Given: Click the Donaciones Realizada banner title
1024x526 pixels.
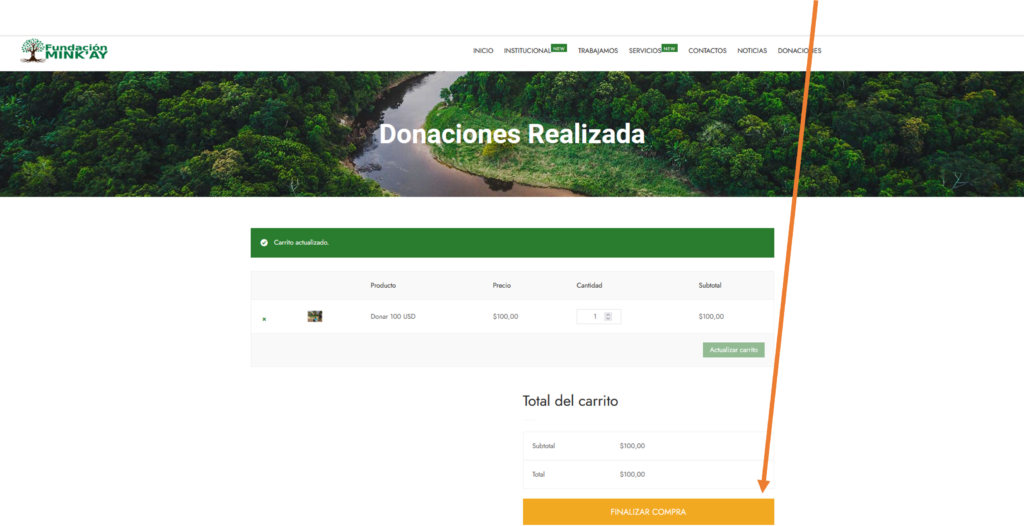Looking at the screenshot, I should (x=512, y=134).
